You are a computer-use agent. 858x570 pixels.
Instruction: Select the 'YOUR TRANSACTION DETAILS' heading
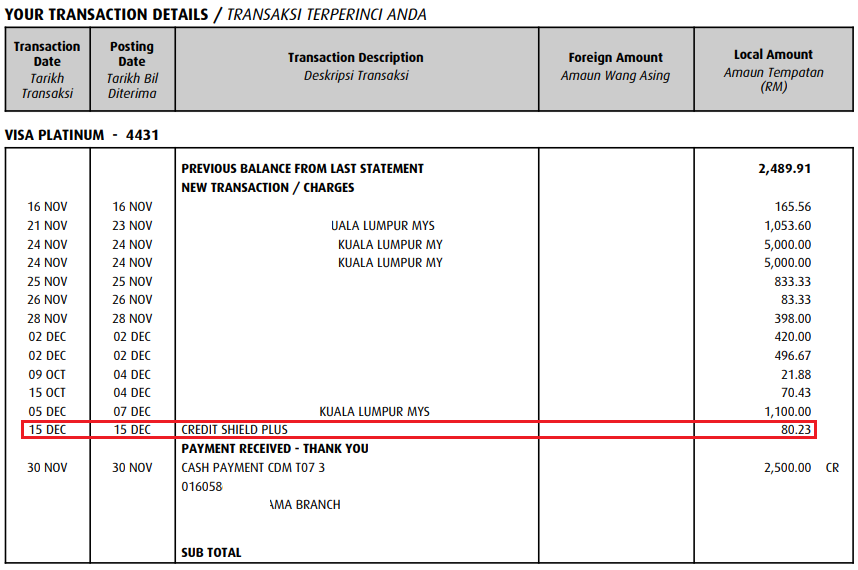click(x=106, y=14)
